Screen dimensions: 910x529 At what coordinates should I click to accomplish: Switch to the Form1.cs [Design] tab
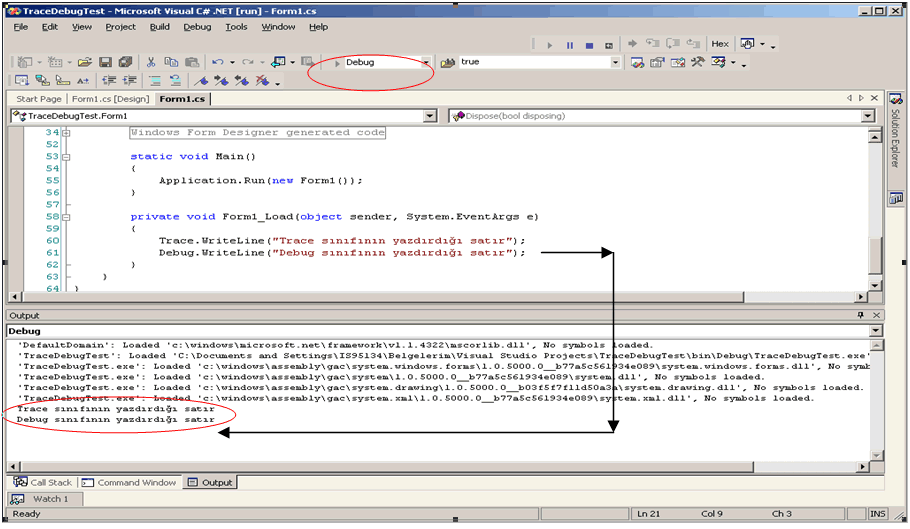(x=111, y=99)
